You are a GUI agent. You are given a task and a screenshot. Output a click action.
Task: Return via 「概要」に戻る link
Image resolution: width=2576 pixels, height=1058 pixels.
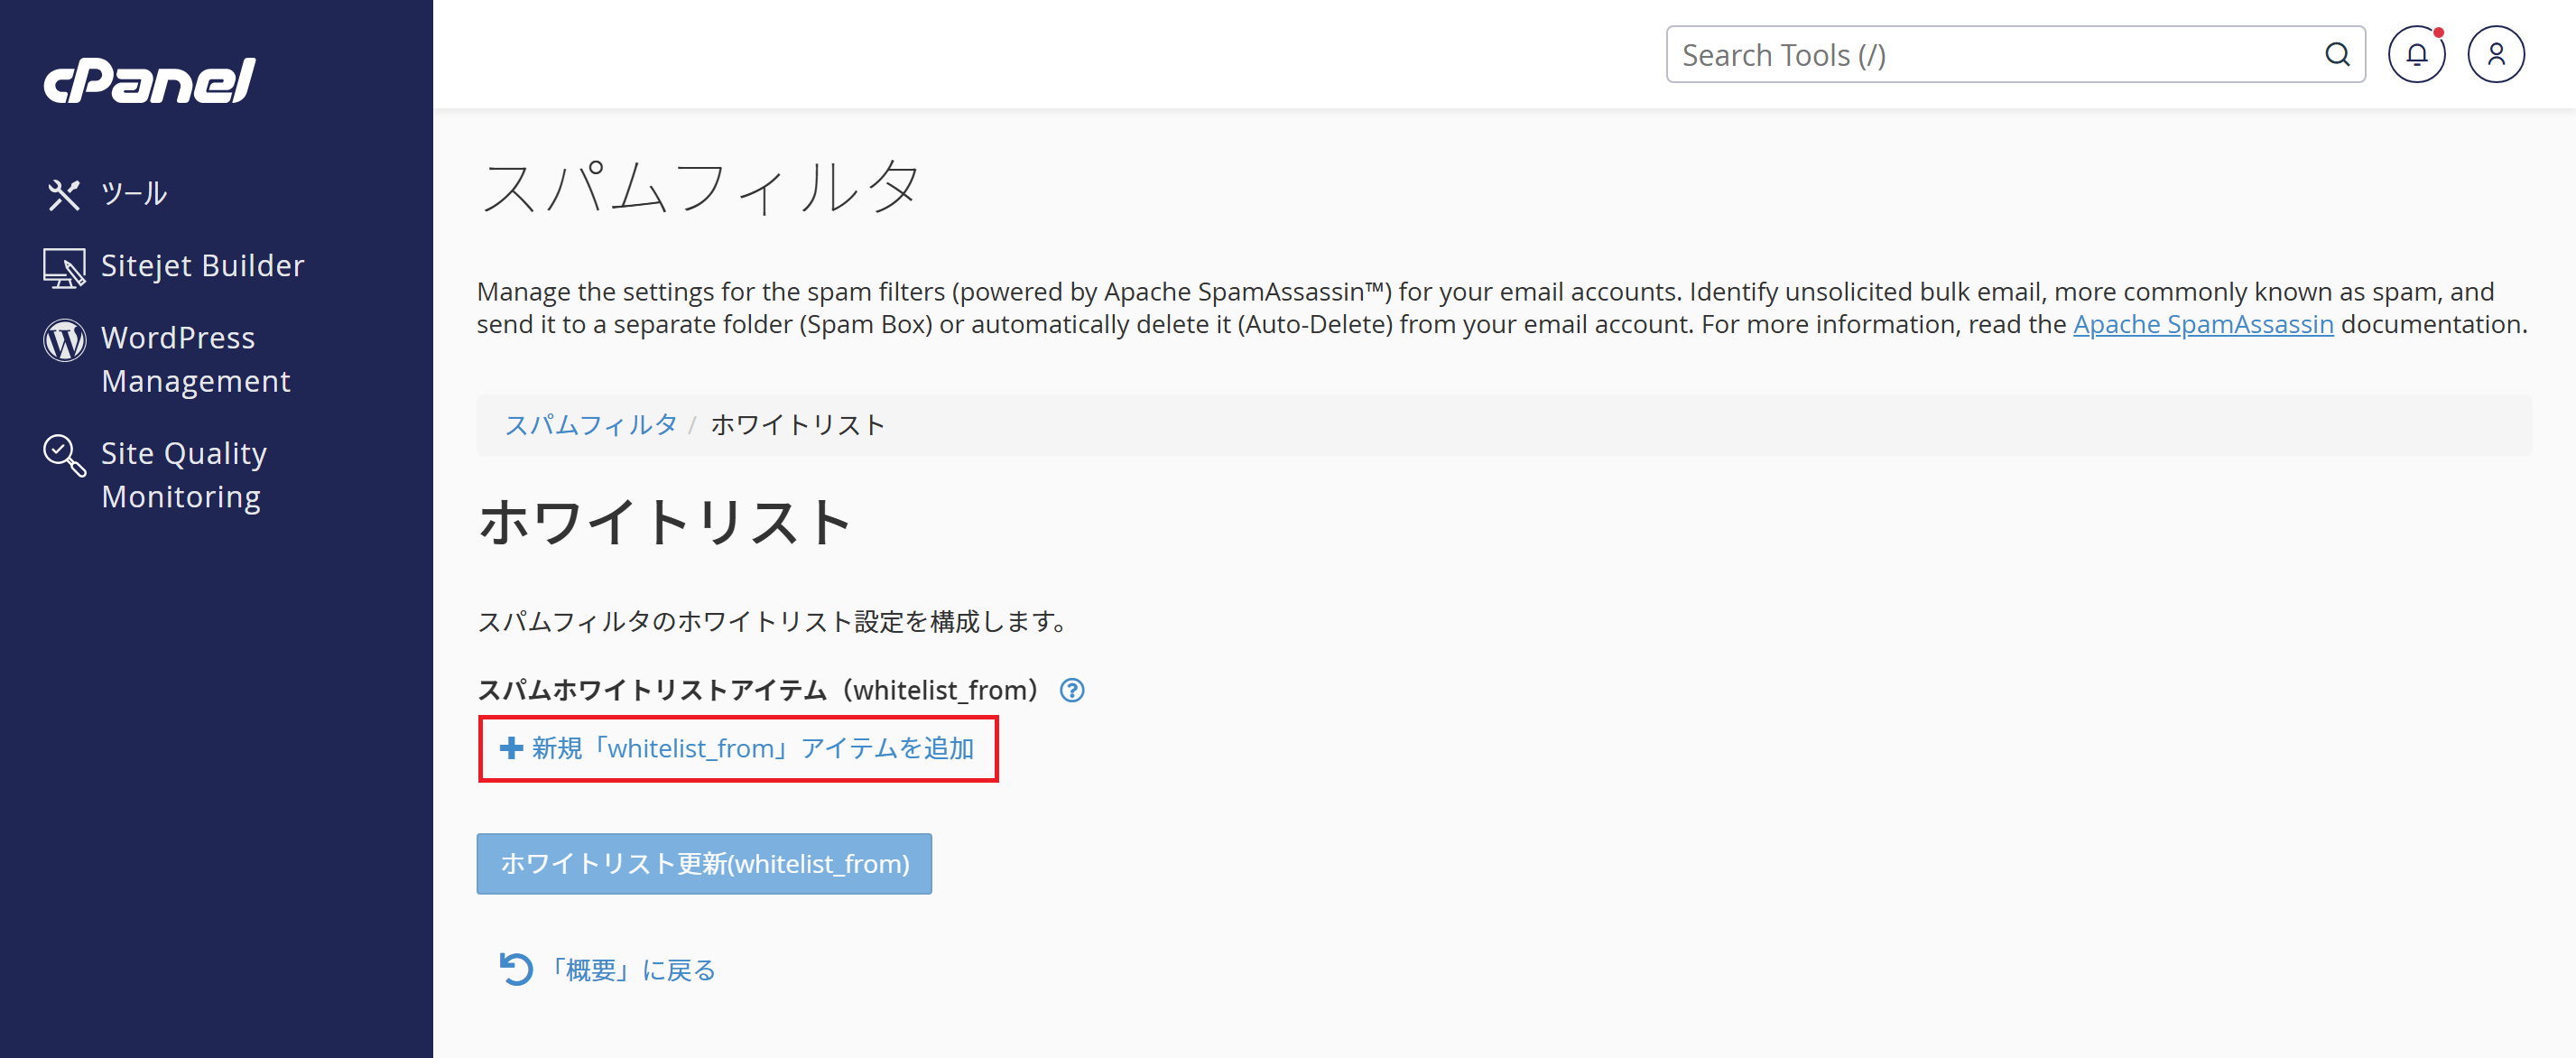coord(632,970)
